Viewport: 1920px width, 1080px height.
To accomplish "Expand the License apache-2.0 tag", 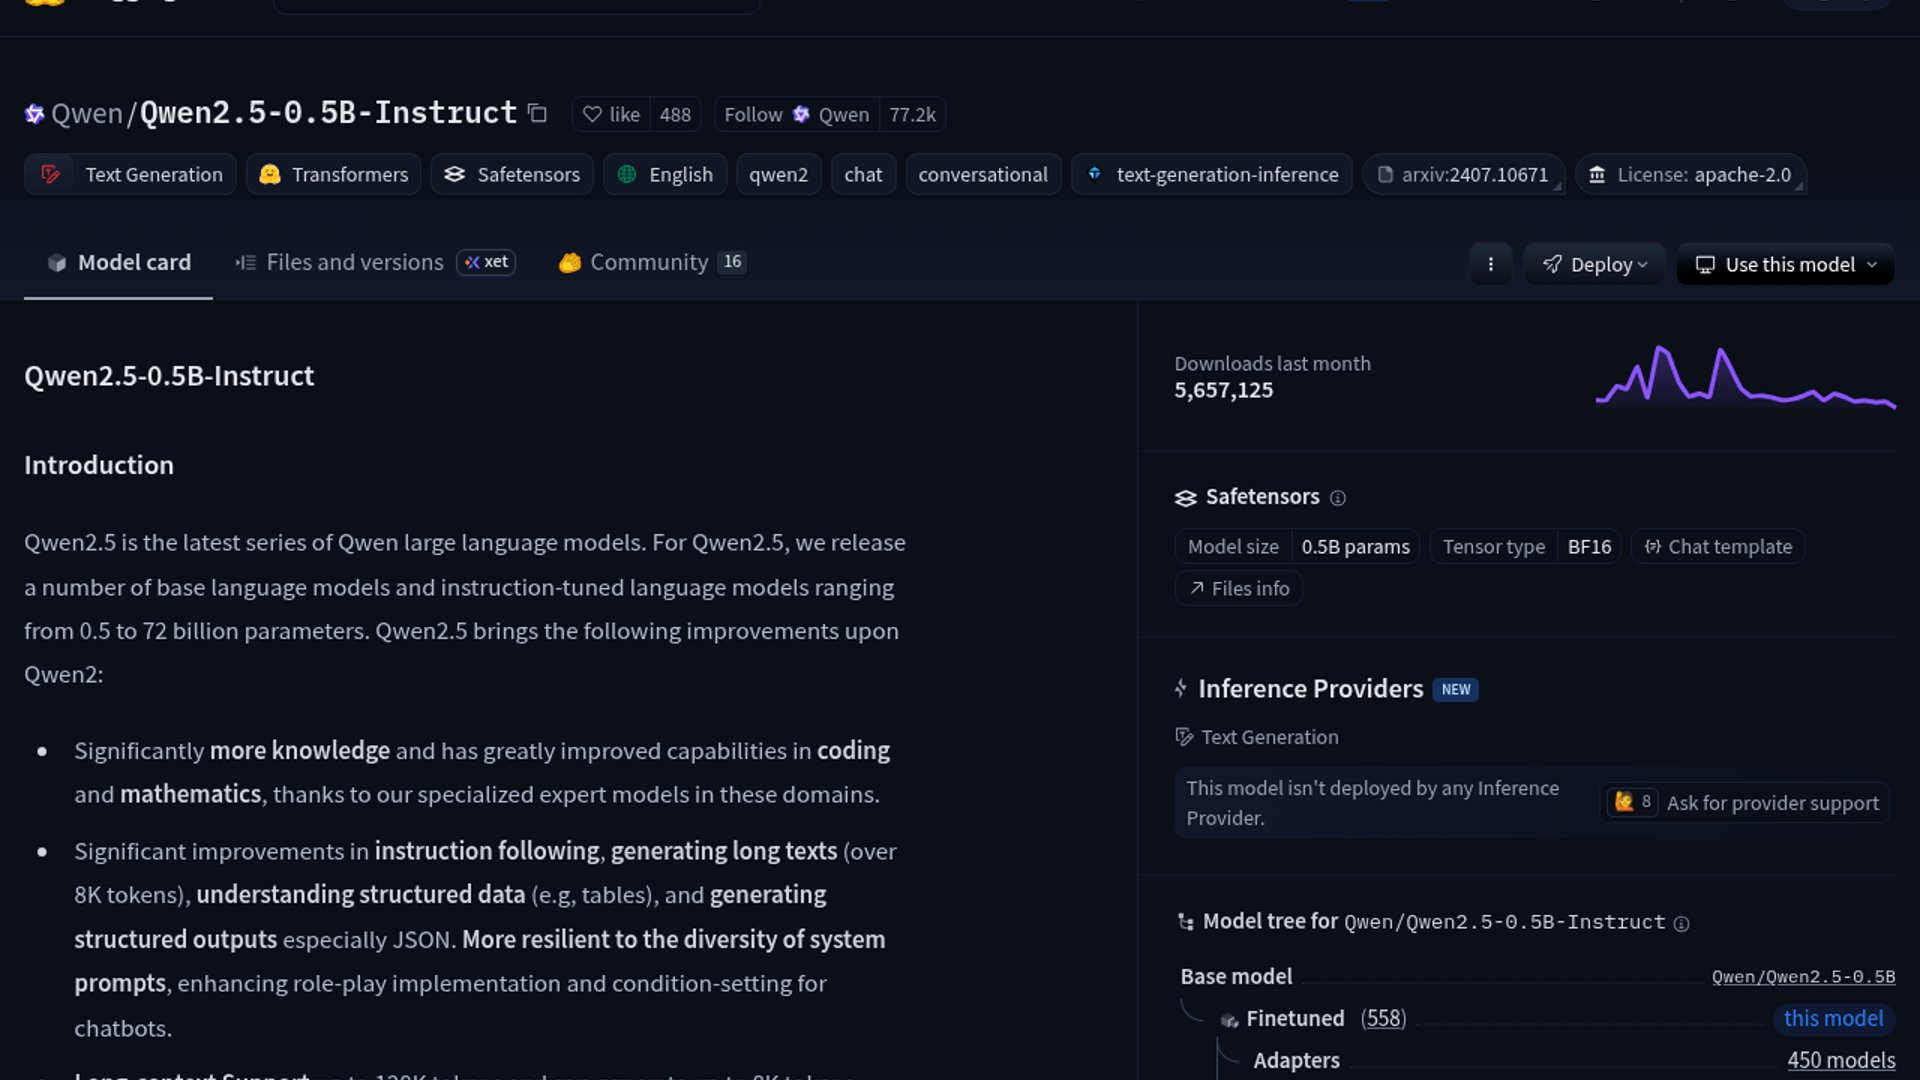I will [1690, 174].
